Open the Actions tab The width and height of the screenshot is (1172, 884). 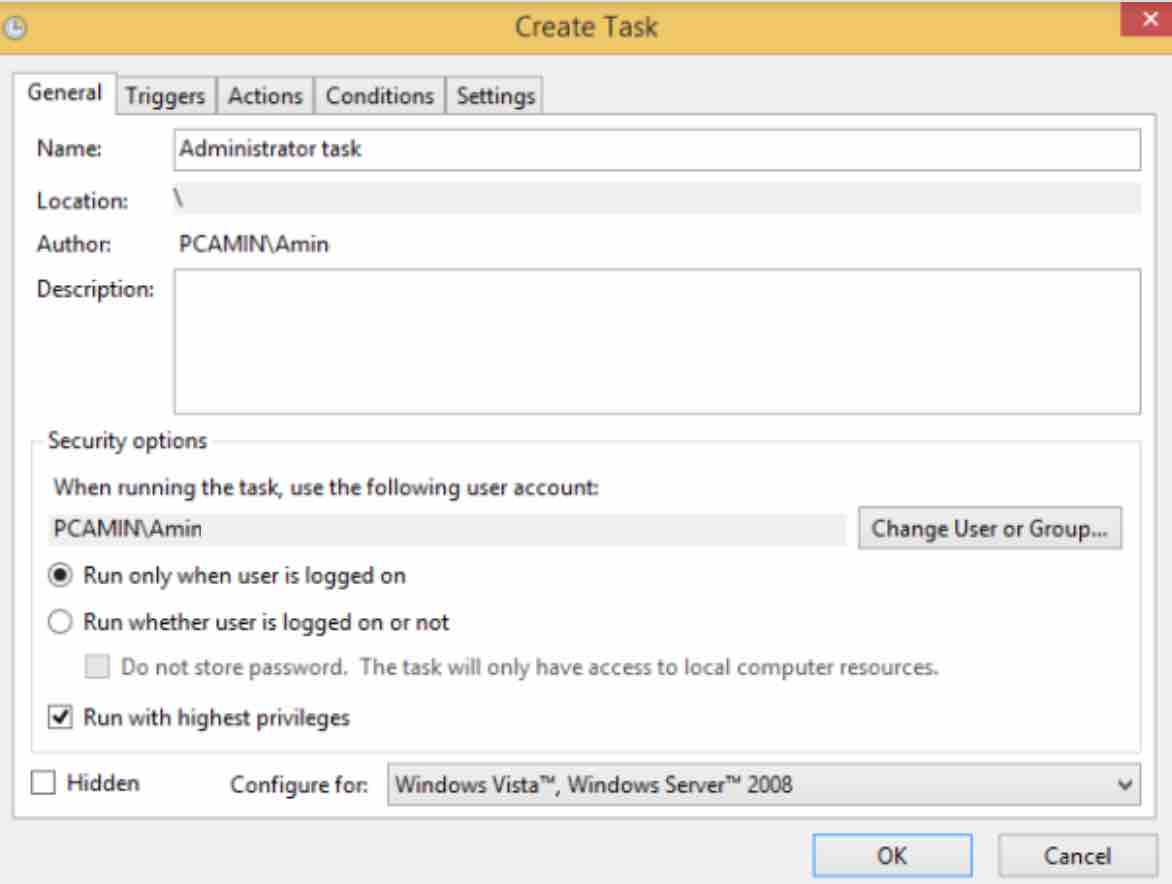tap(265, 96)
